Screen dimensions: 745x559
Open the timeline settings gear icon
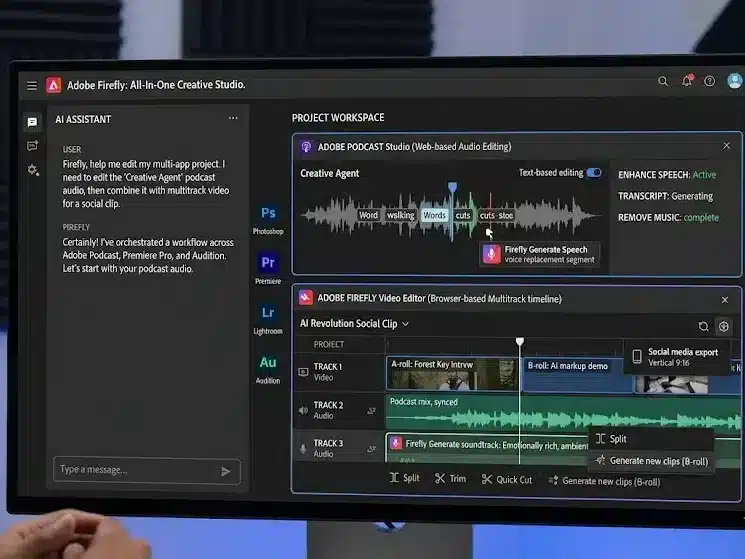(x=724, y=326)
